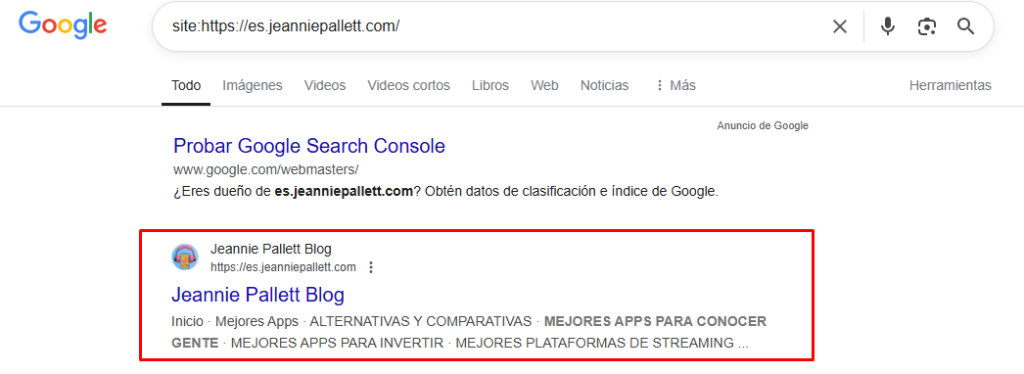The width and height of the screenshot is (1024, 374).
Task: Select the Web results tab
Action: [x=544, y=86]
